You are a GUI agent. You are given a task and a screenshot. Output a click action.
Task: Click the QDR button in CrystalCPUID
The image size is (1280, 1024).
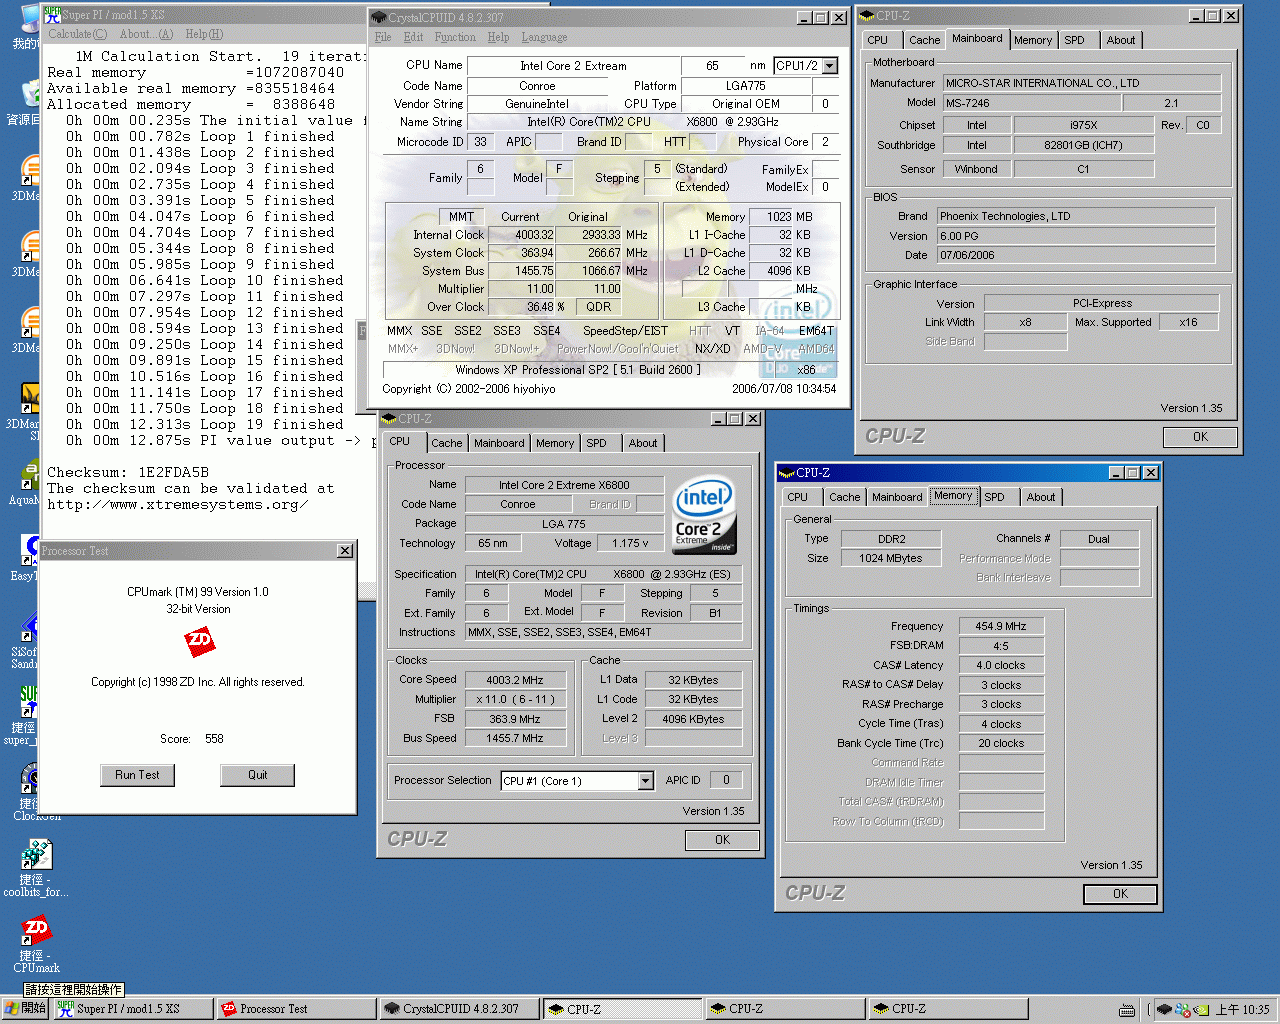pos(598,307)
